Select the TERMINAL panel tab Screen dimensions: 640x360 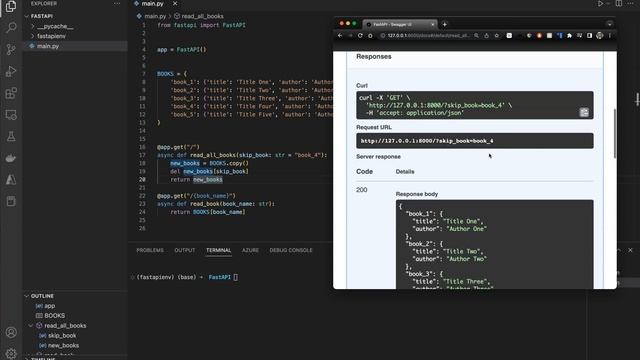(218, 250)
